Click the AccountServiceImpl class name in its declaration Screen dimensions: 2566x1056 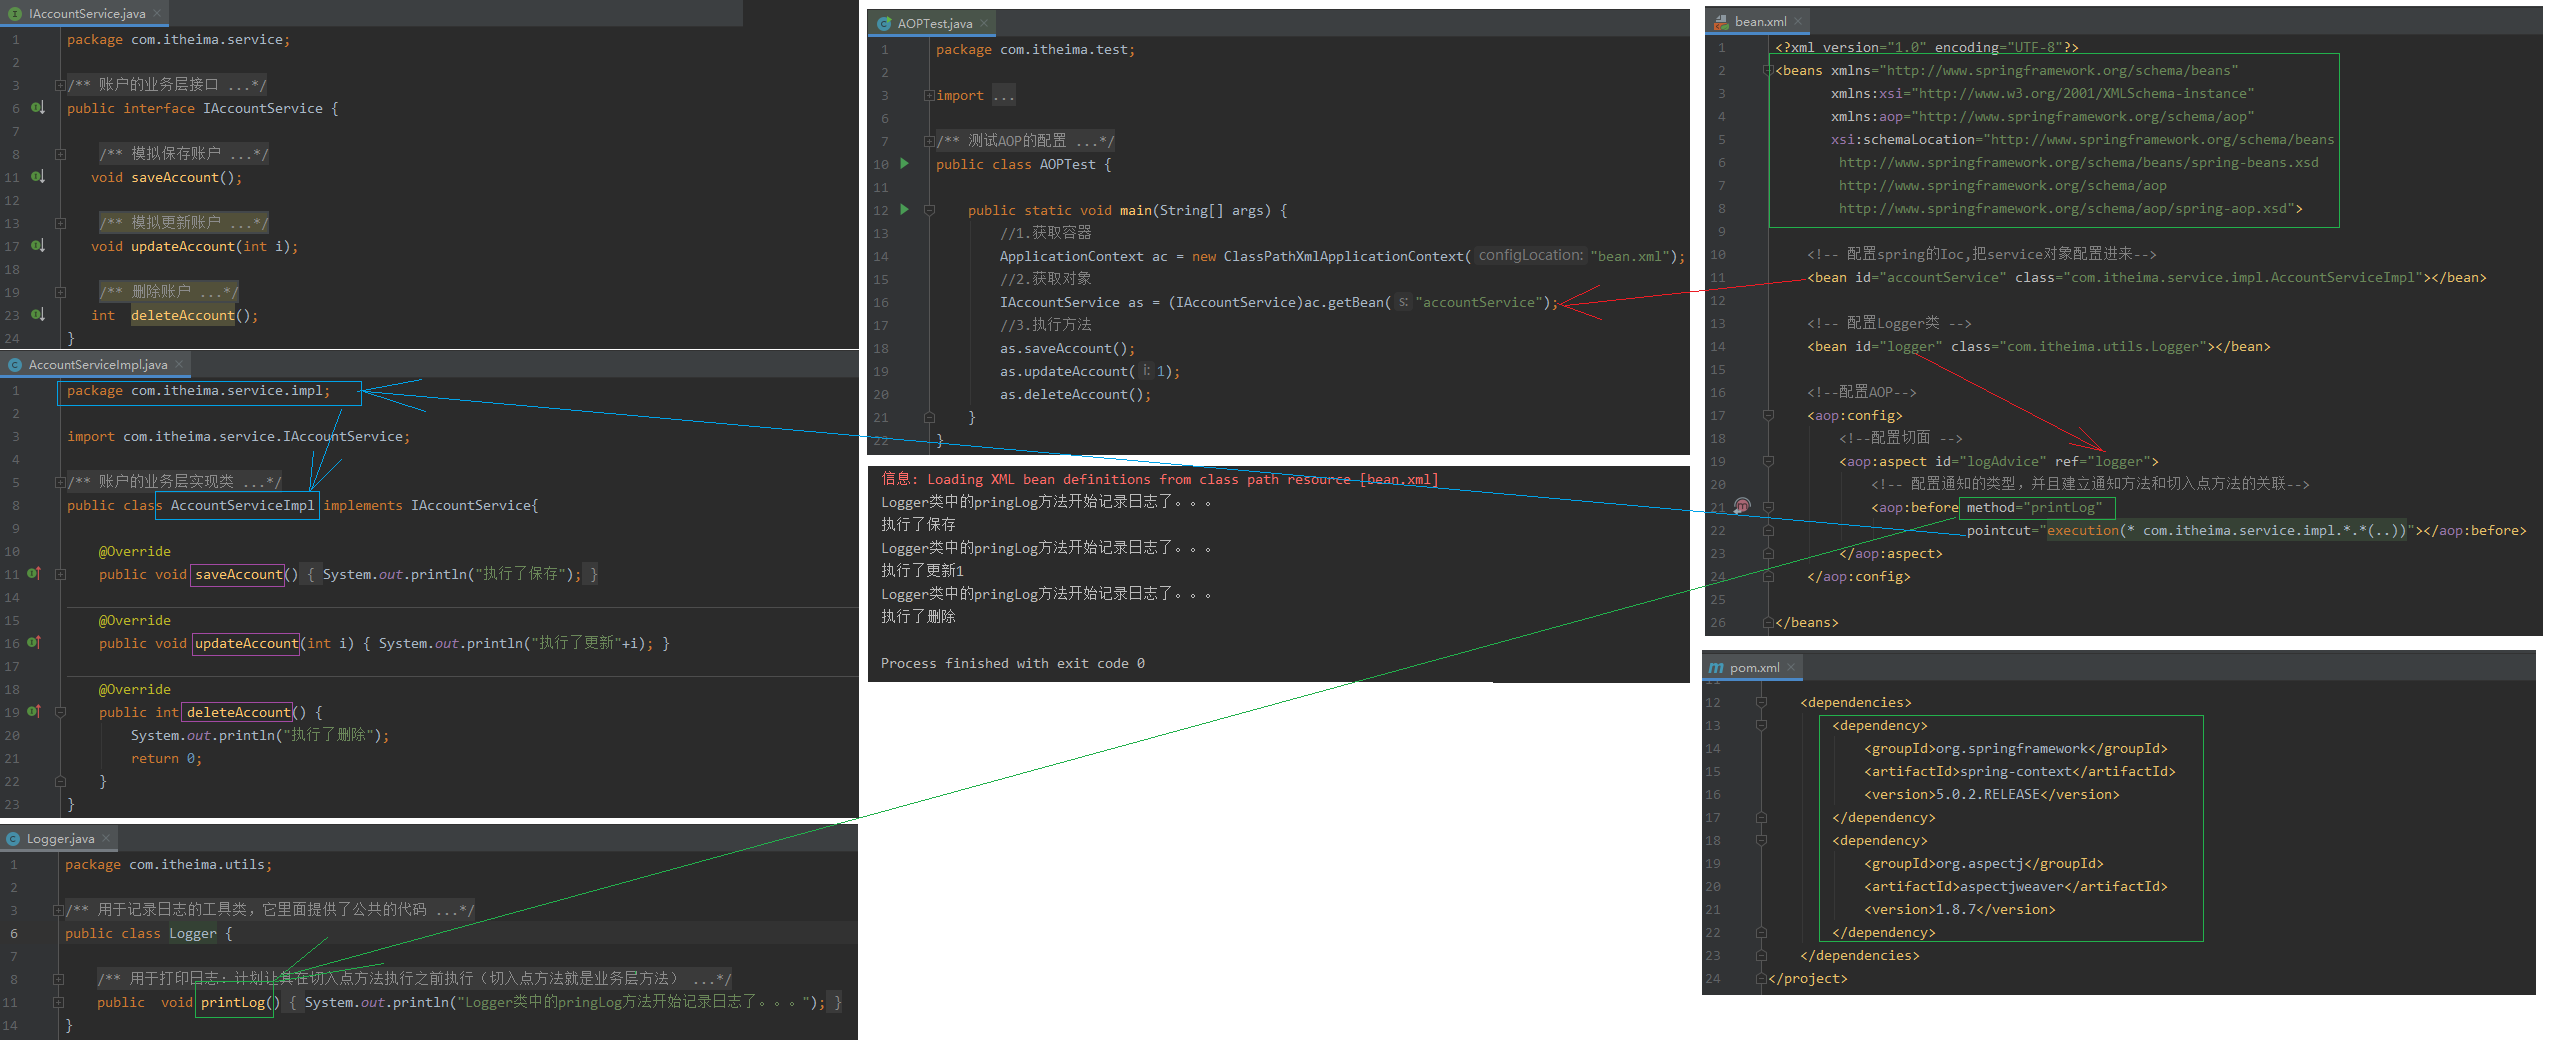(x=242, y=505)
